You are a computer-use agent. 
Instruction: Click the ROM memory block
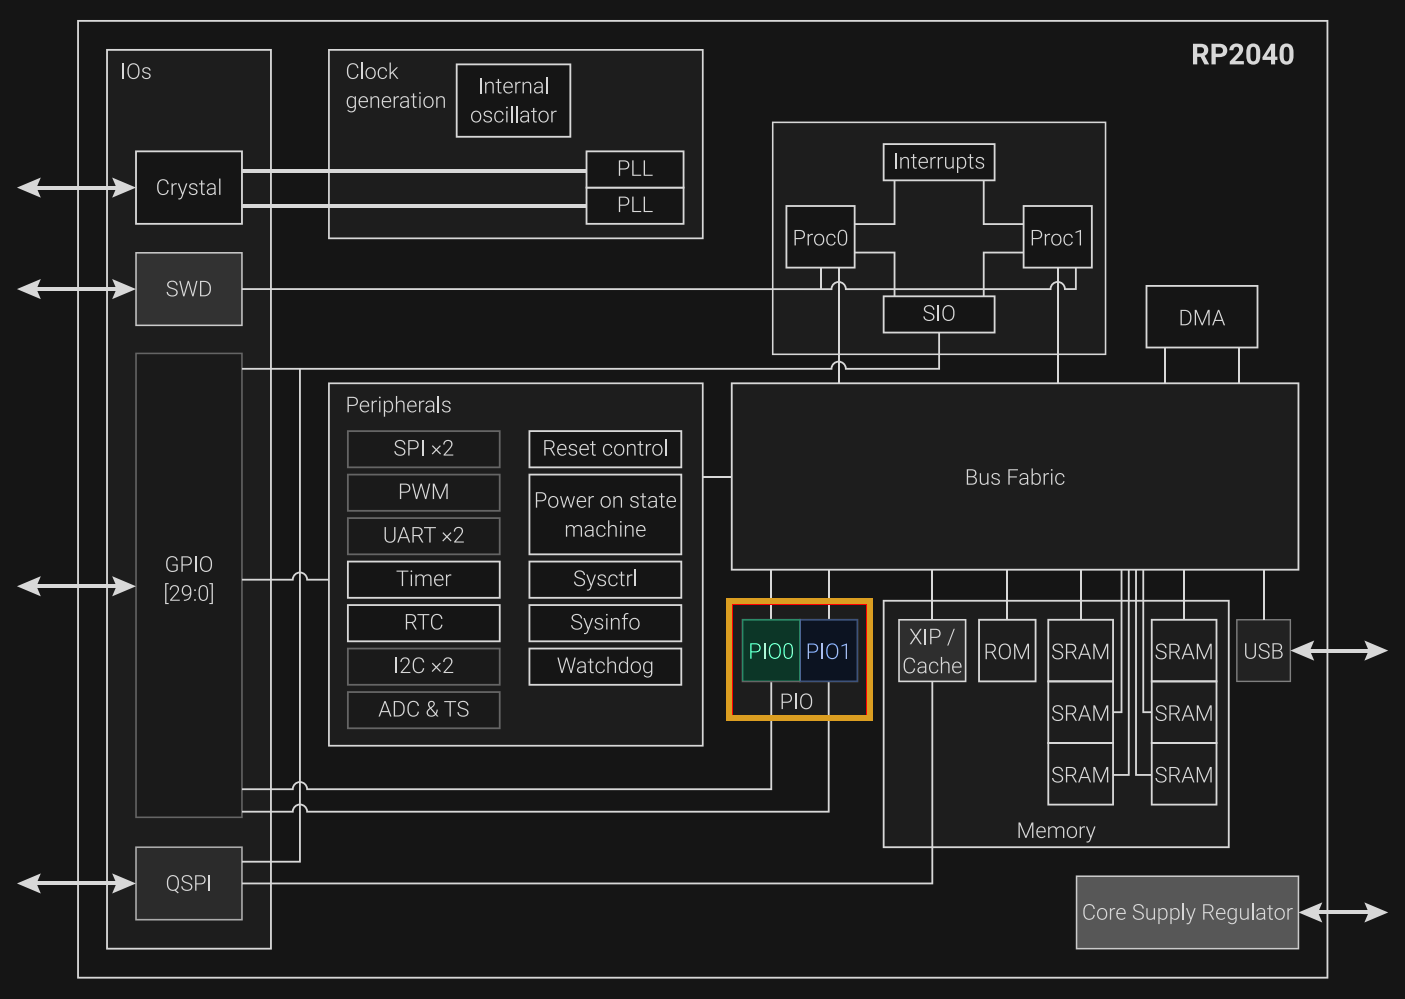(x=1006, y=651)
